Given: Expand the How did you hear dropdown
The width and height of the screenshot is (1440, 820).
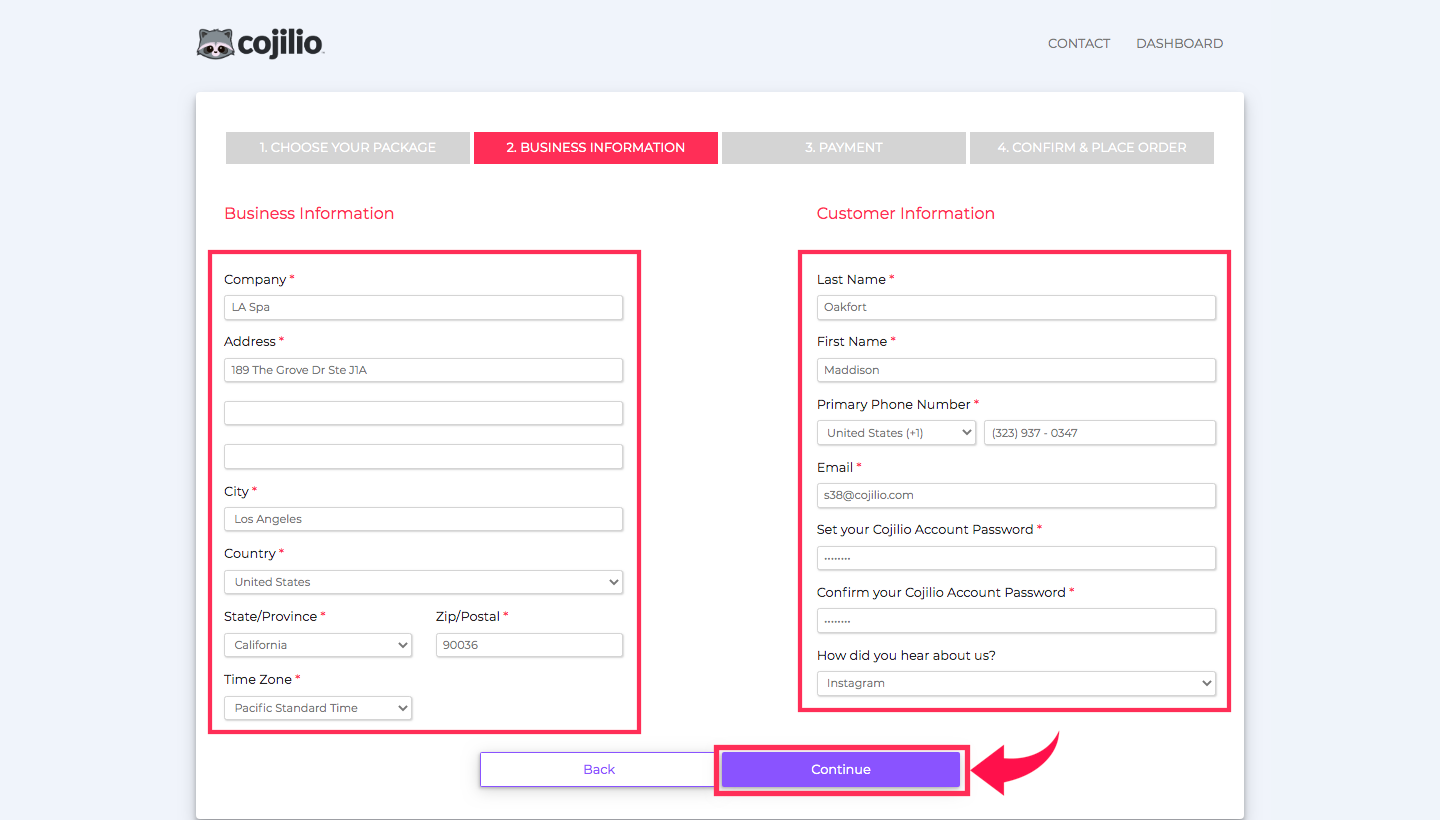Looking at the screenshot, I should point(1016,683).
